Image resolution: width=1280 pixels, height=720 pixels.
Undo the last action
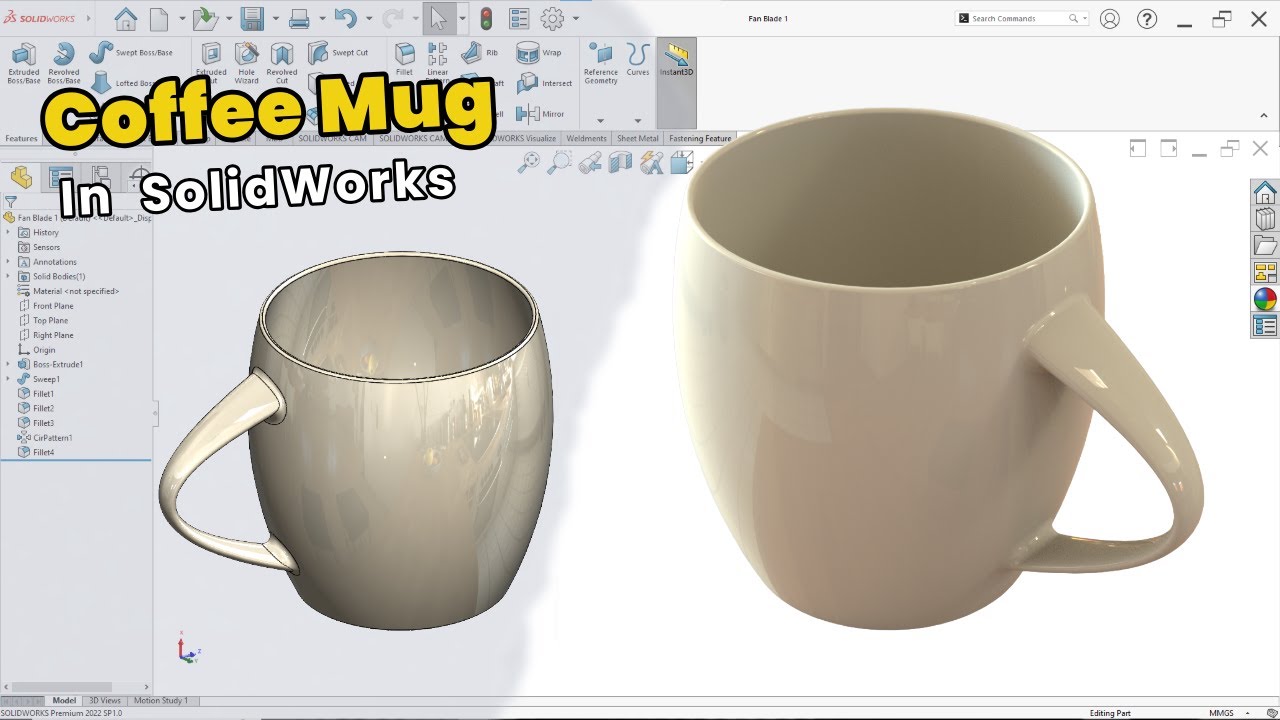pyautogui.click(x=346, y=18)
